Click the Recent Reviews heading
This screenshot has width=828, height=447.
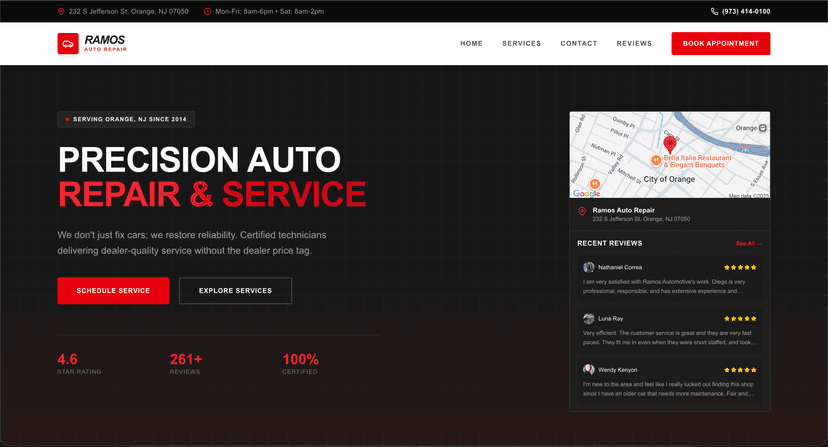[x=609, y=244]
